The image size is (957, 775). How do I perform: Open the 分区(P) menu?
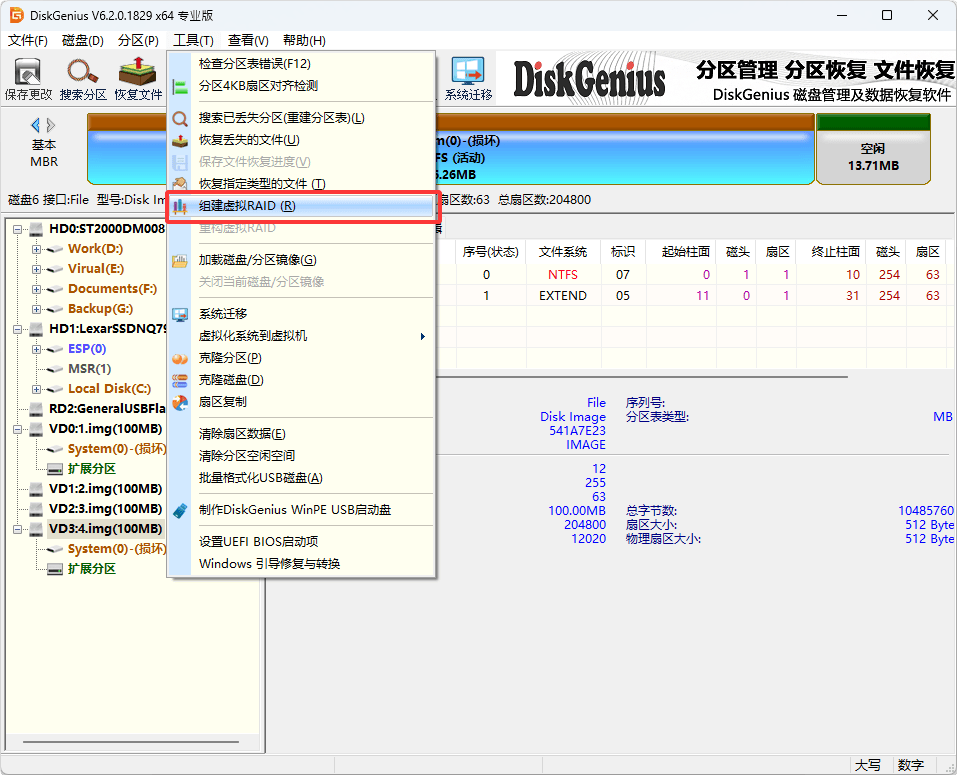point(138,40)
